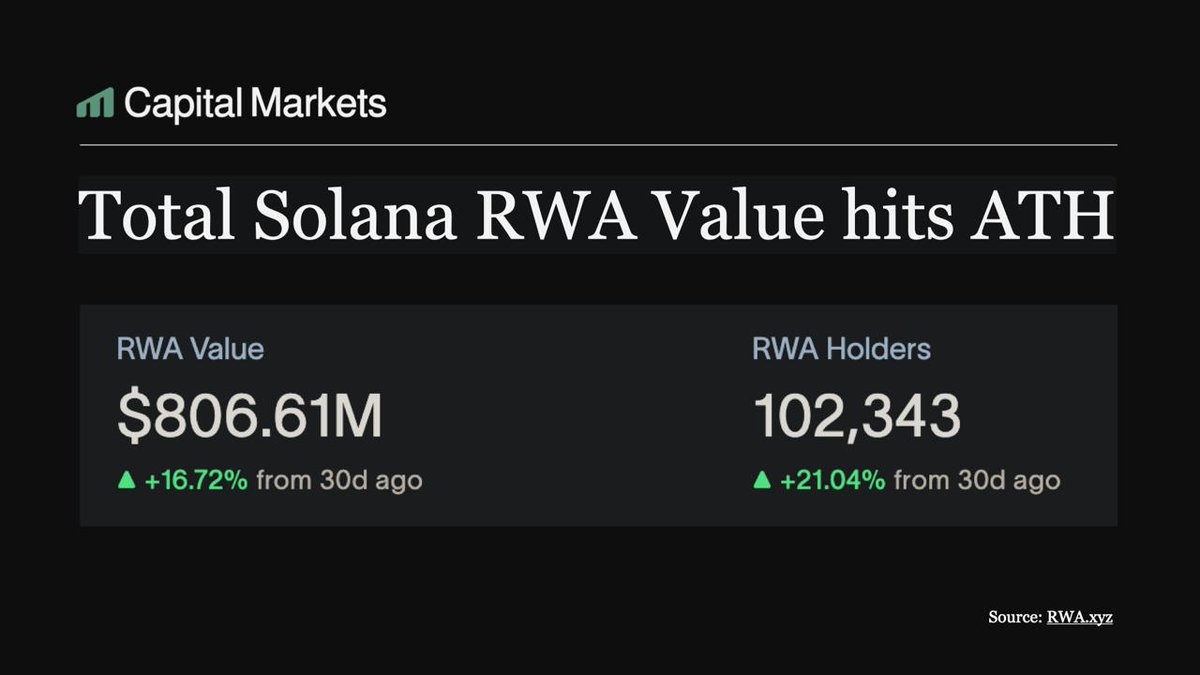Viewport: 1200px width, 675px height.
Task: Click the +21.04% change percentage
Action: [832, 481]
